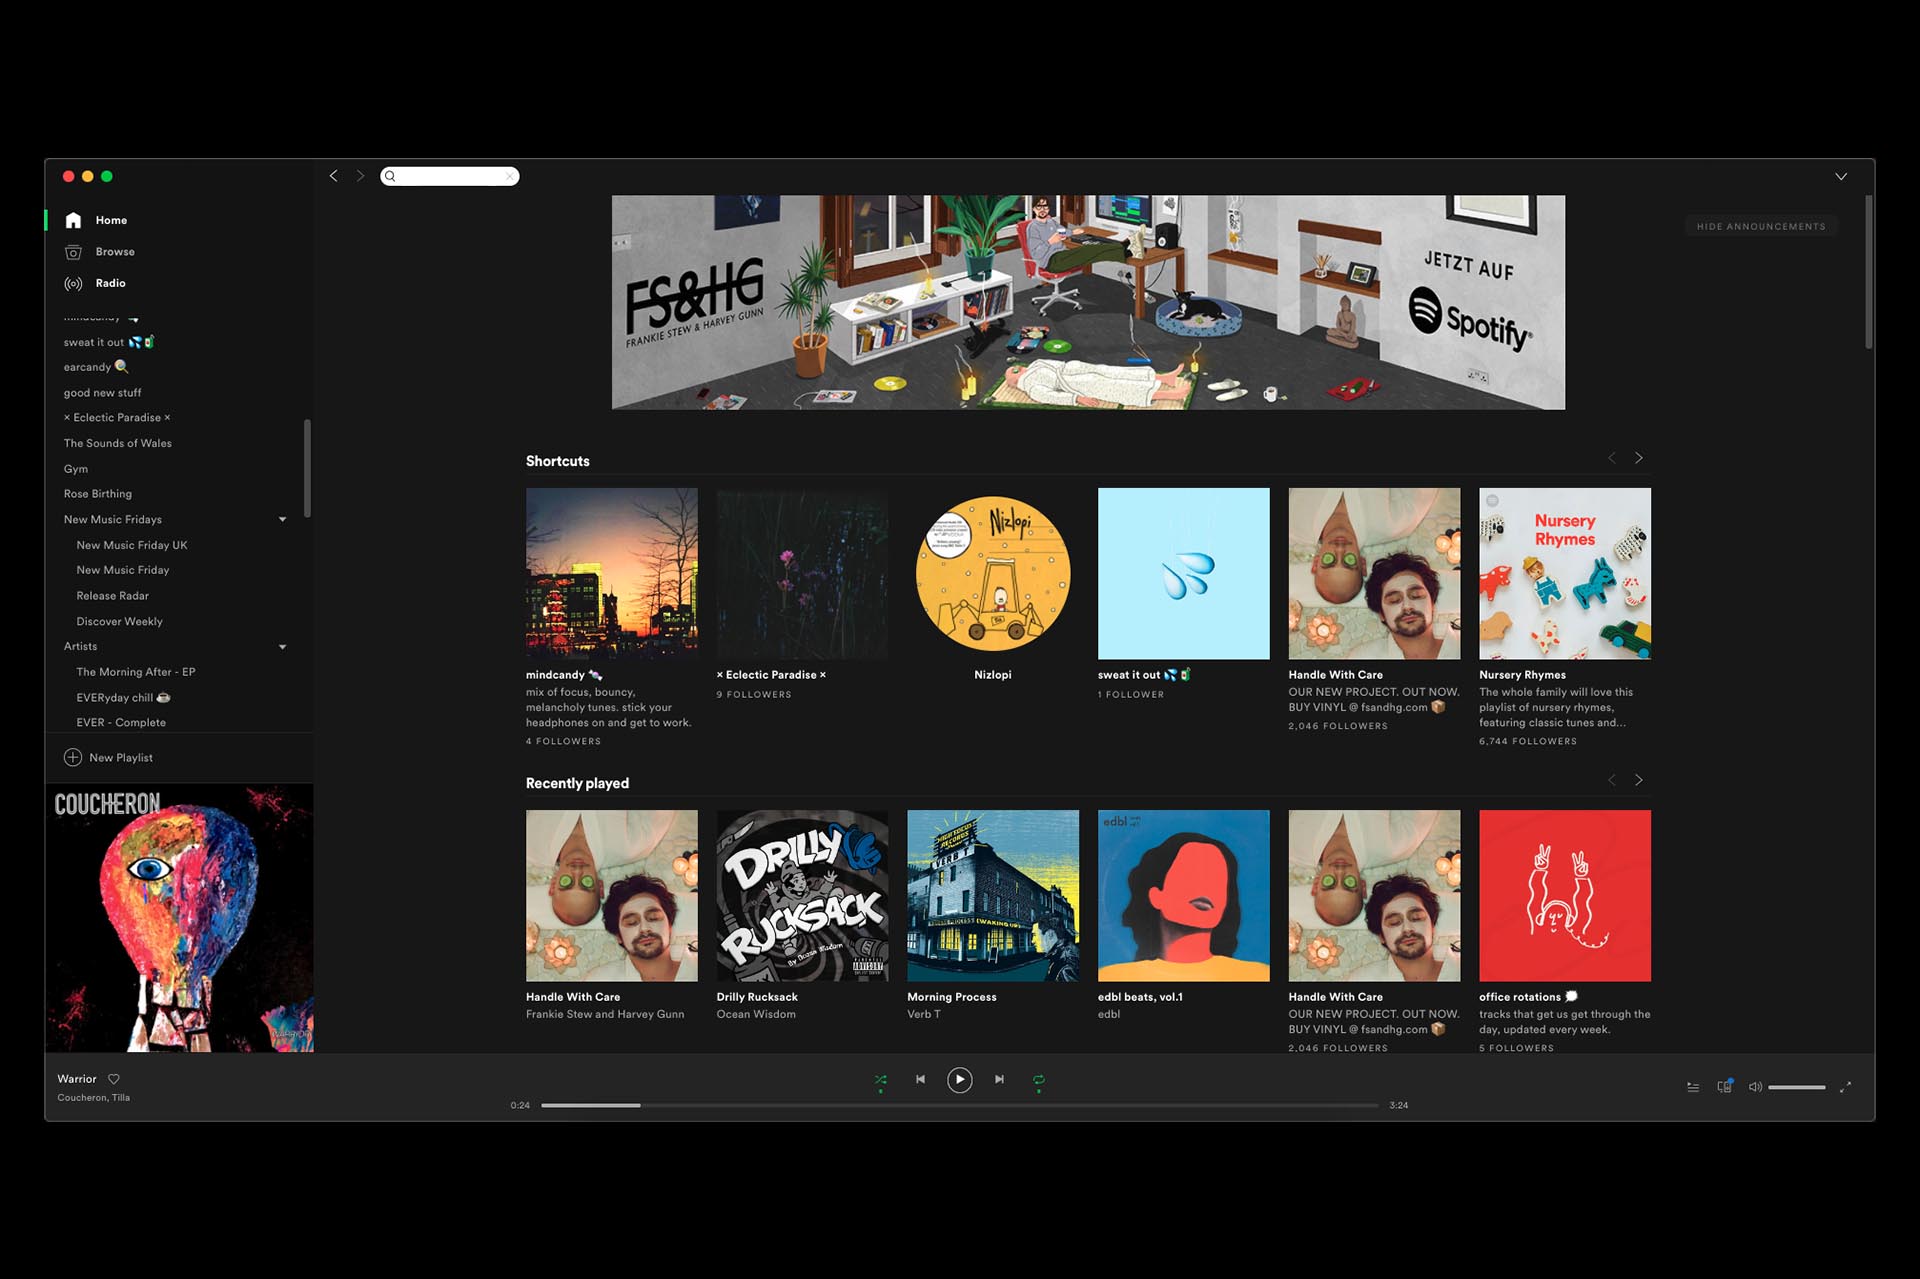Open the edbl beats, vol.1 cover

[x=1183, y=895]
